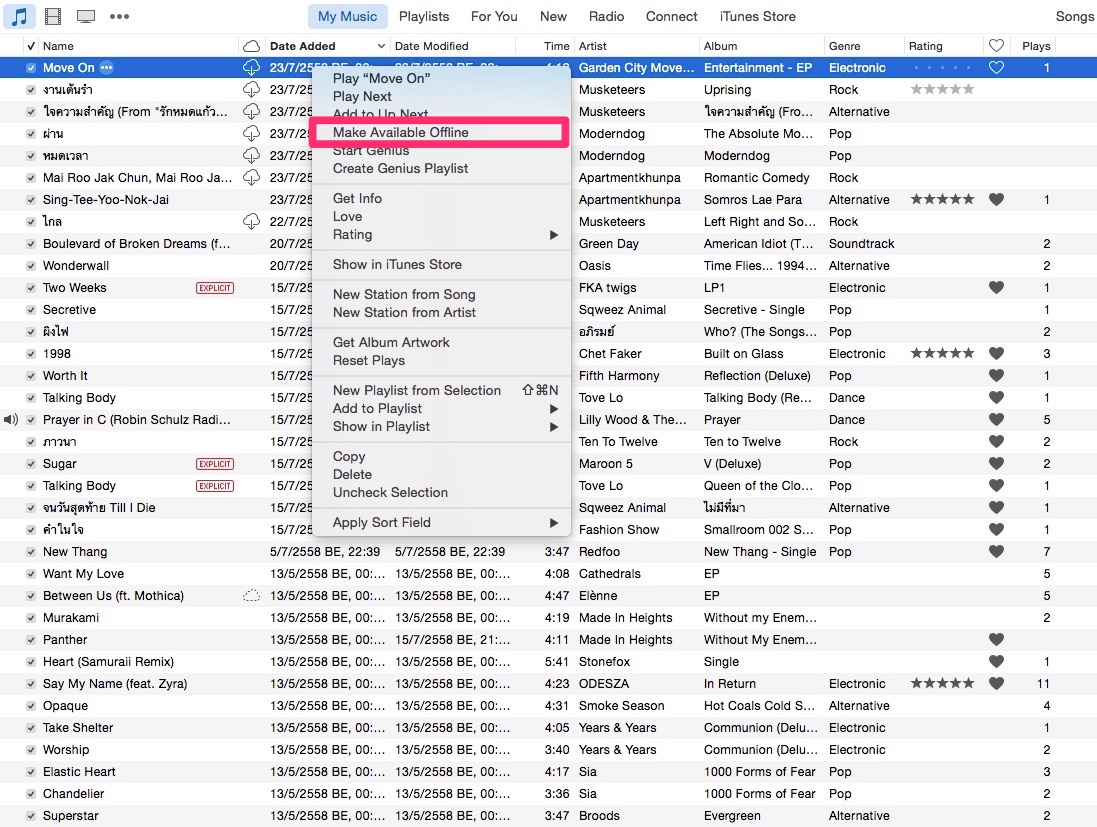Download Mai Roo Jak Chun from iCloud
Image resolution: width=1097 pixels, height=827 pixels.
pyautogui.click(x=251, y=178)
